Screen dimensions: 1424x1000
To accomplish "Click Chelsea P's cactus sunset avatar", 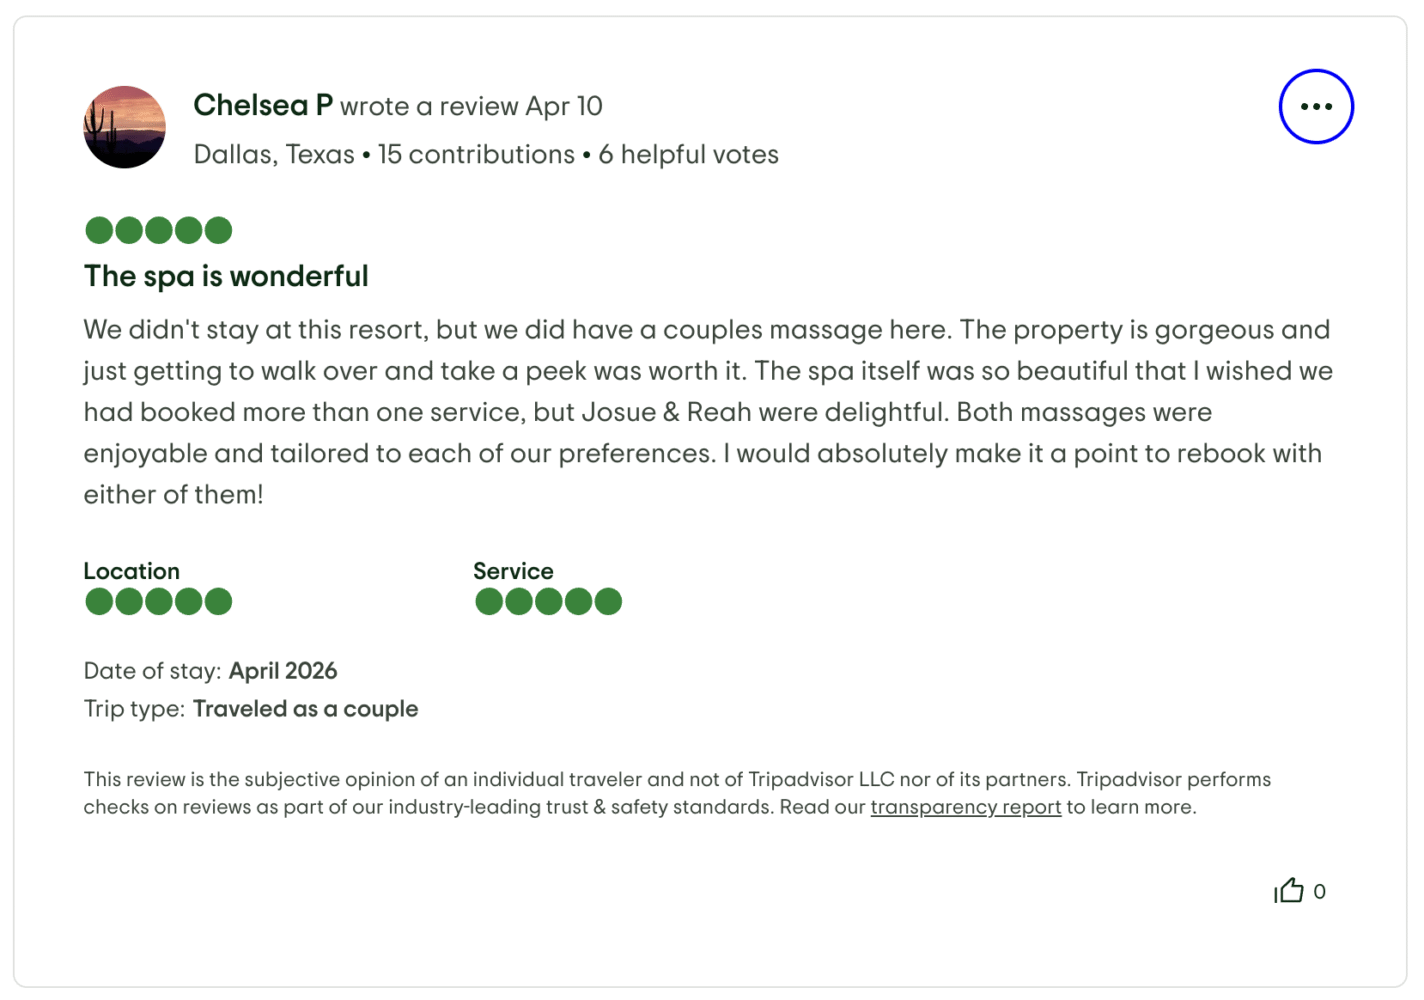I will click(125, 127).
